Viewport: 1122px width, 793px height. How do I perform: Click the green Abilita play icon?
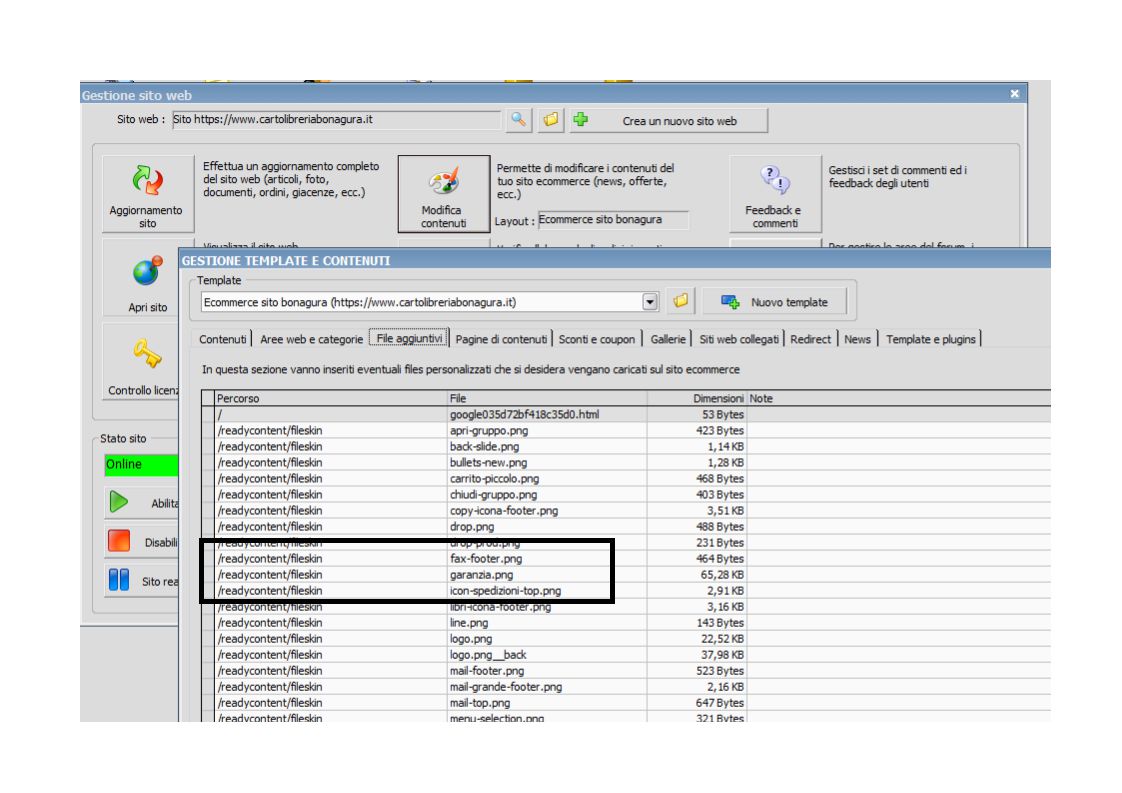point(119,502)
